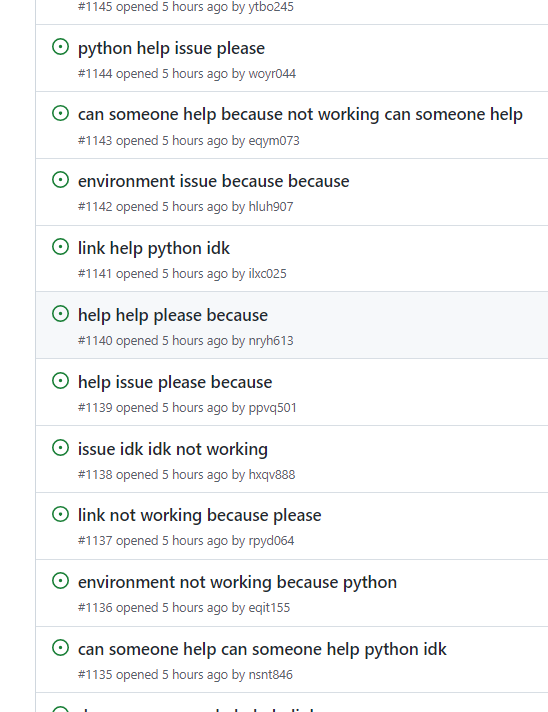This screenshot has height=712, width=548.
Task: Click '#1145 opened 5 hours ago' text
Action: point(153,7)
